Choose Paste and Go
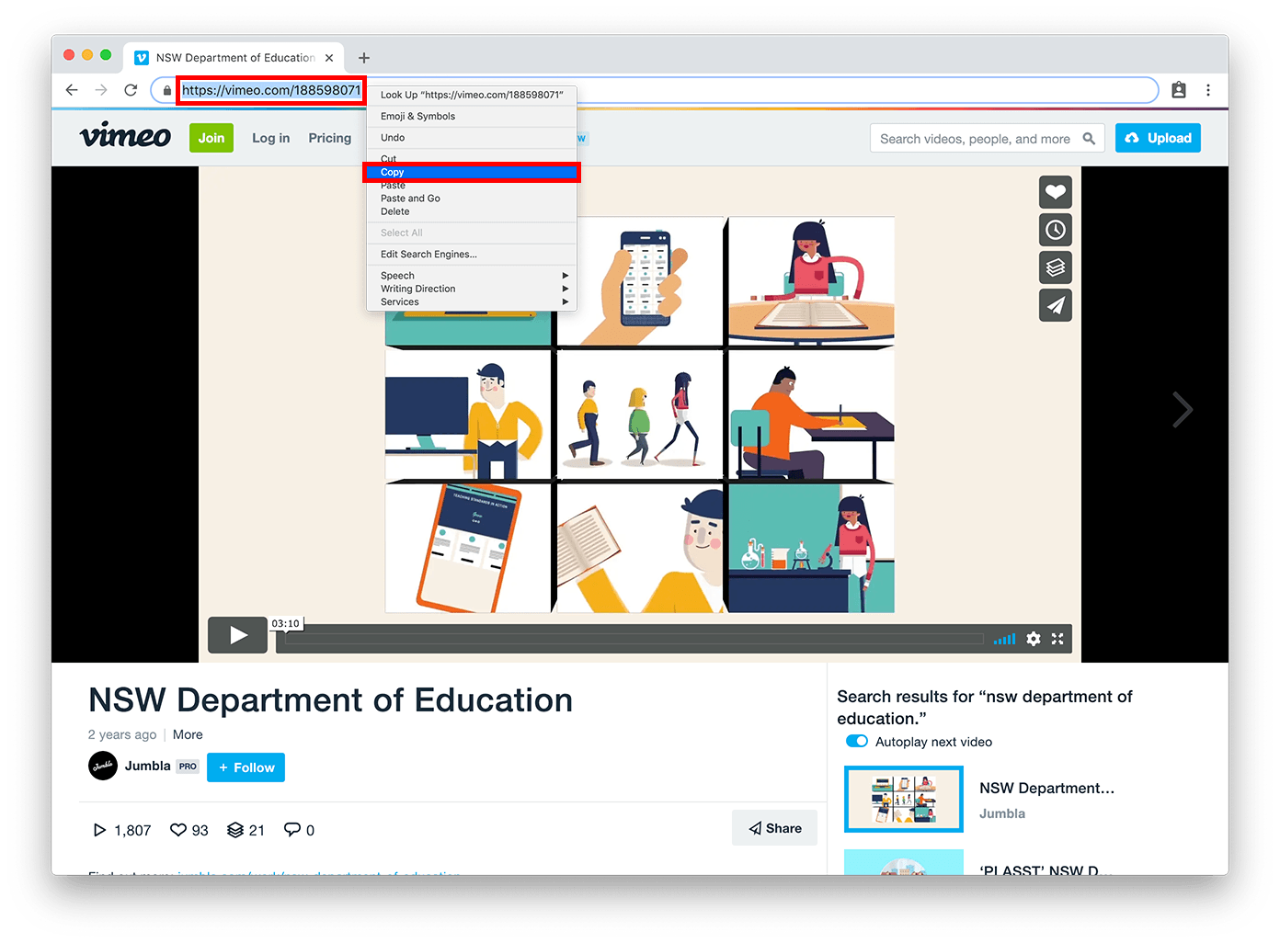Viewport: 1280px width, 943px height. (472, 198)
